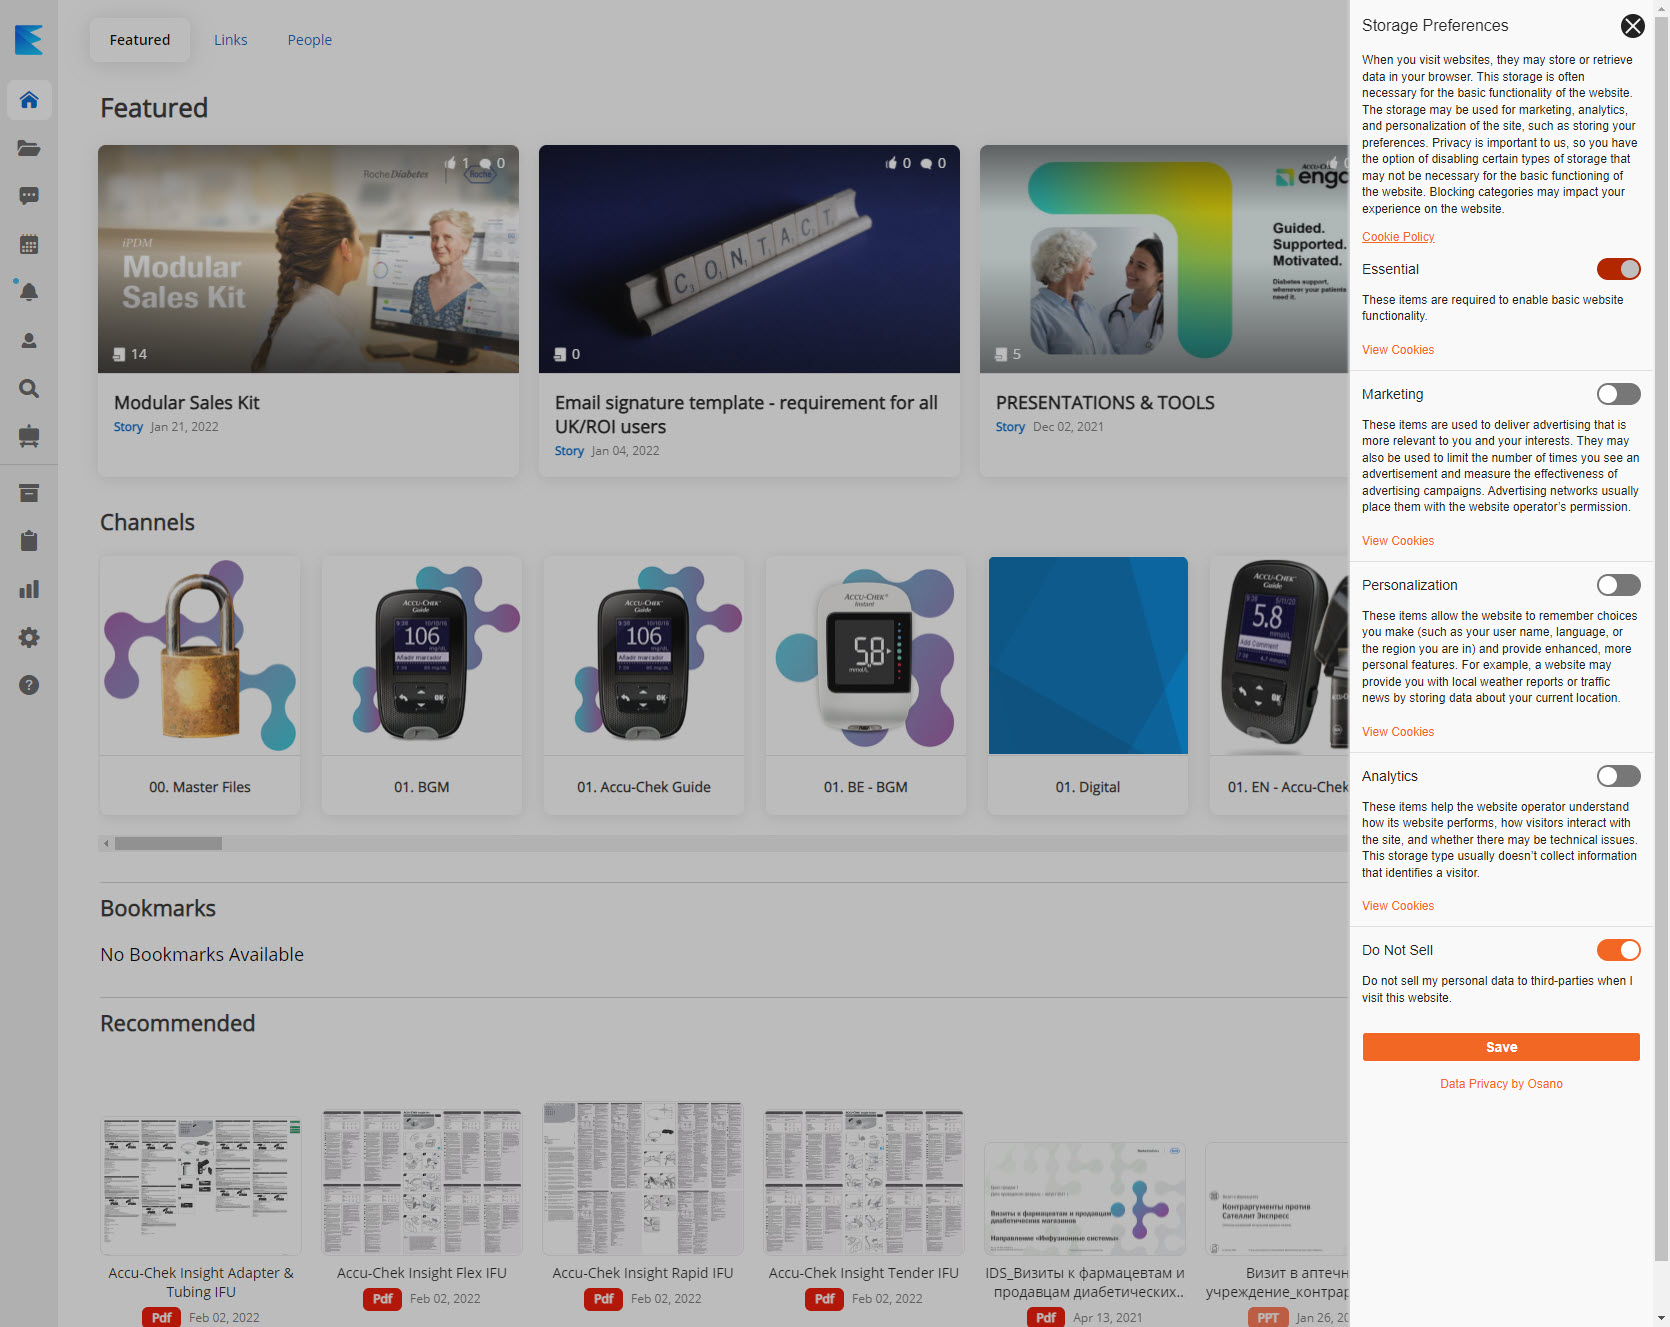Open the clipboard icon in the sidebar

pyautogui.click(x=29, y=541)
